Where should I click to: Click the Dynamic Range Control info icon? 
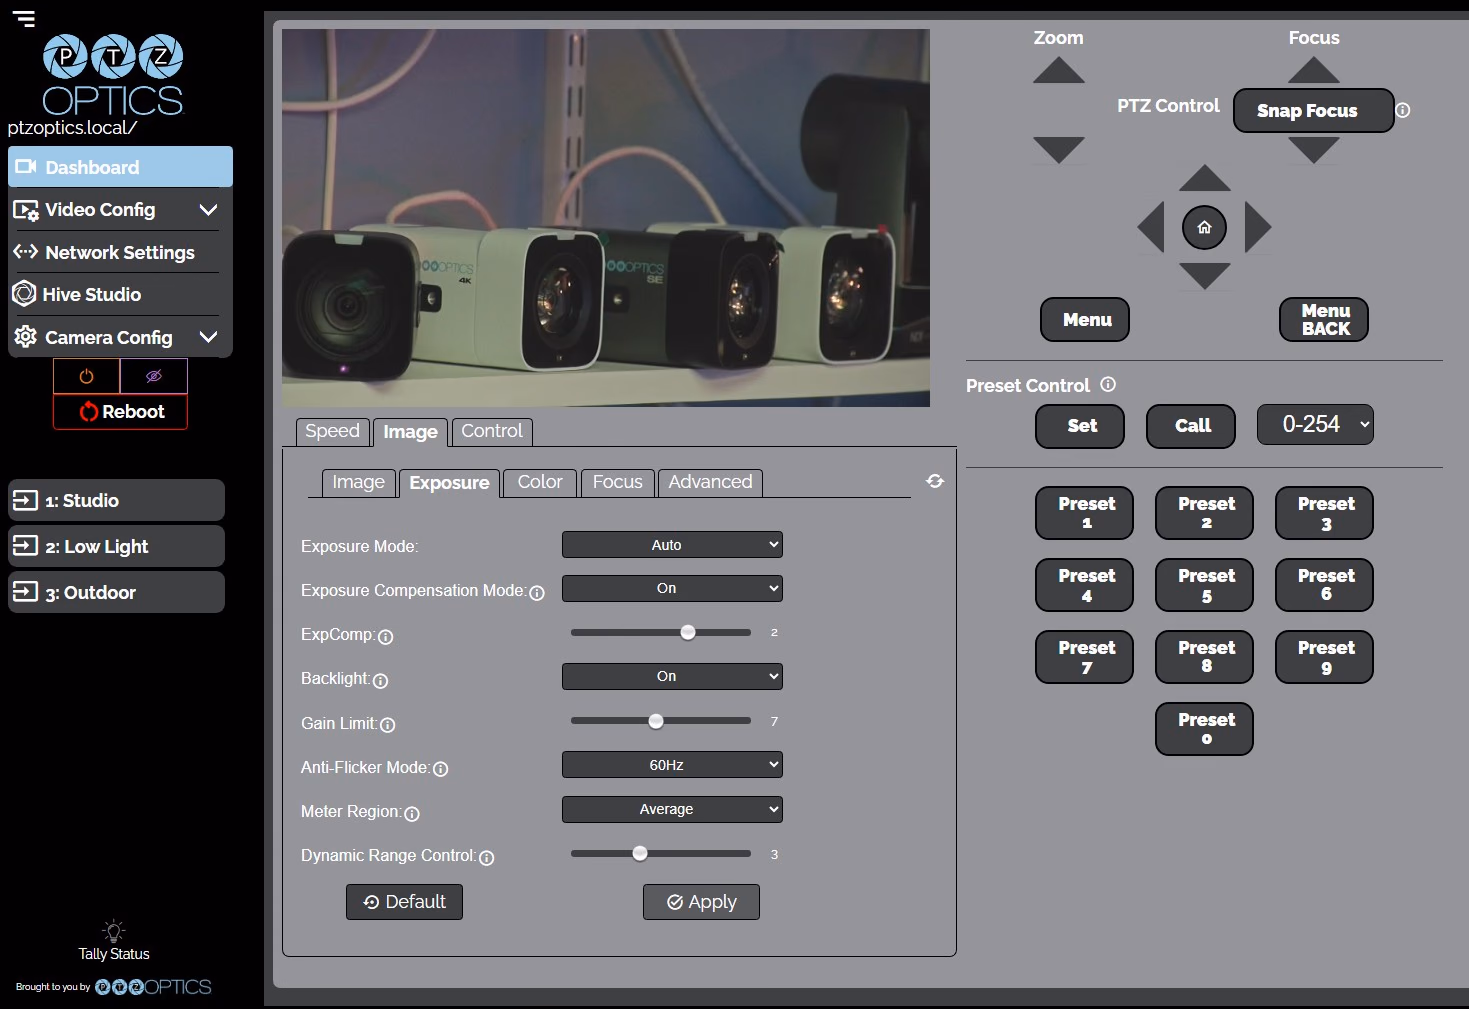[x=487, y=858]
